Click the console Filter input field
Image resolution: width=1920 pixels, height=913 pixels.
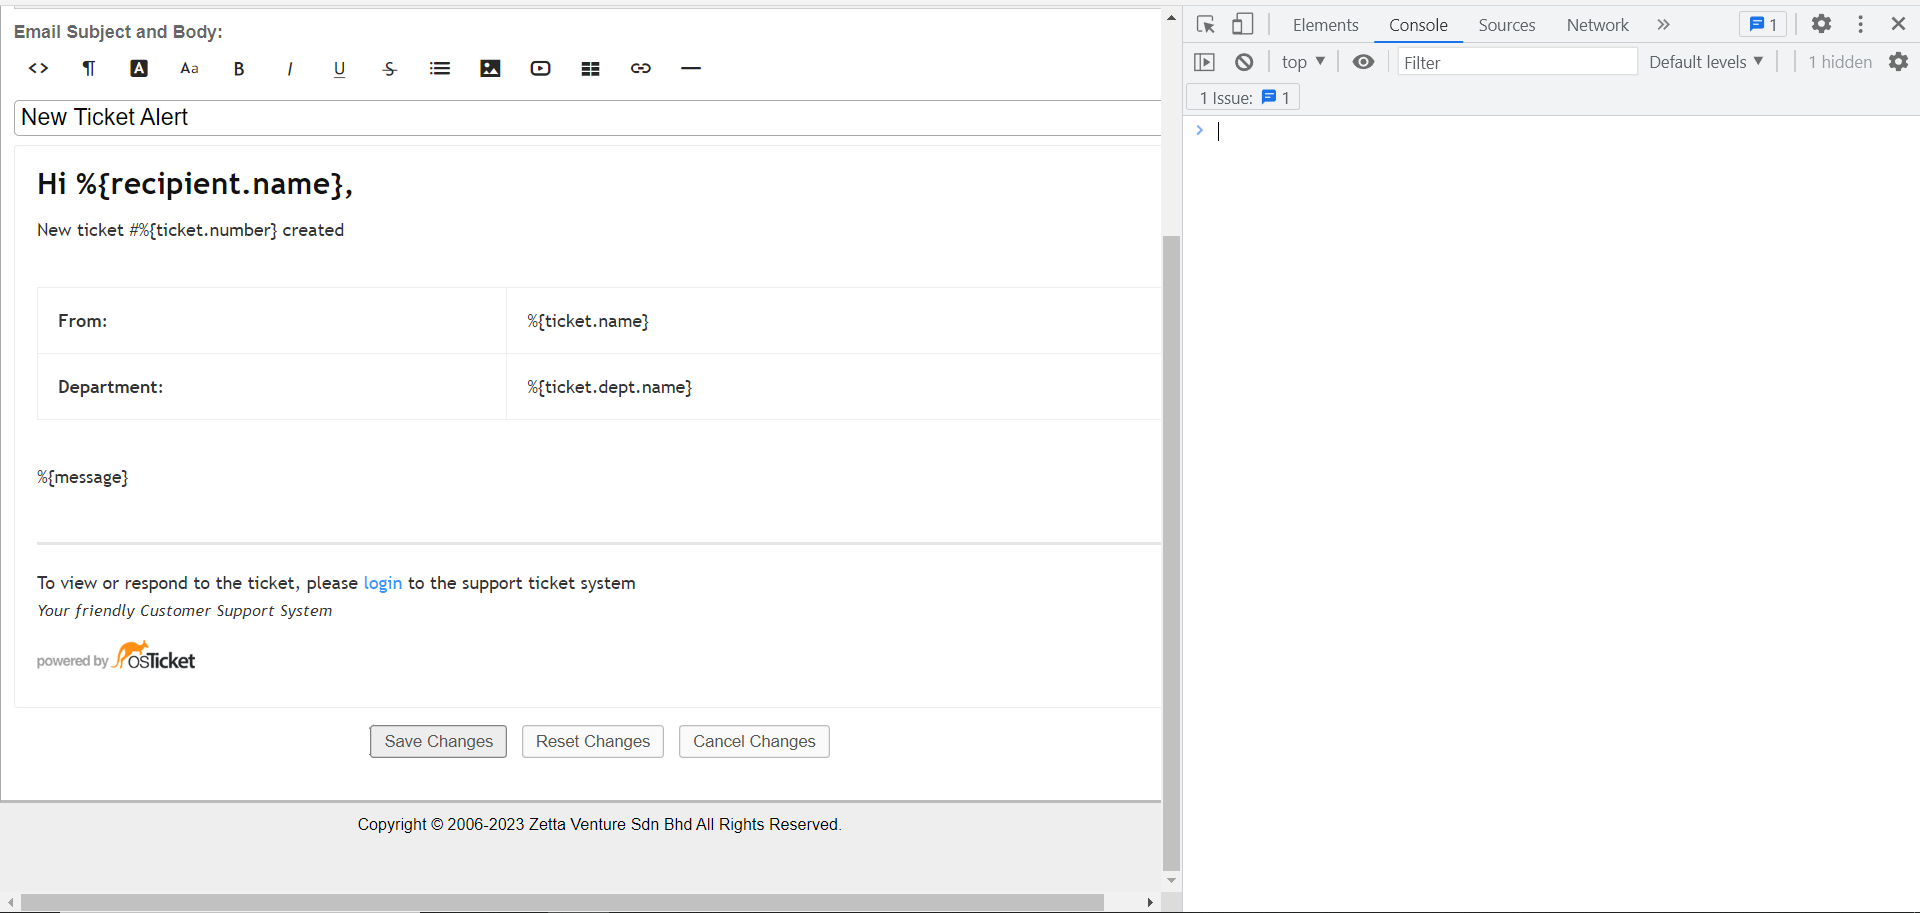click(1516, 62)
